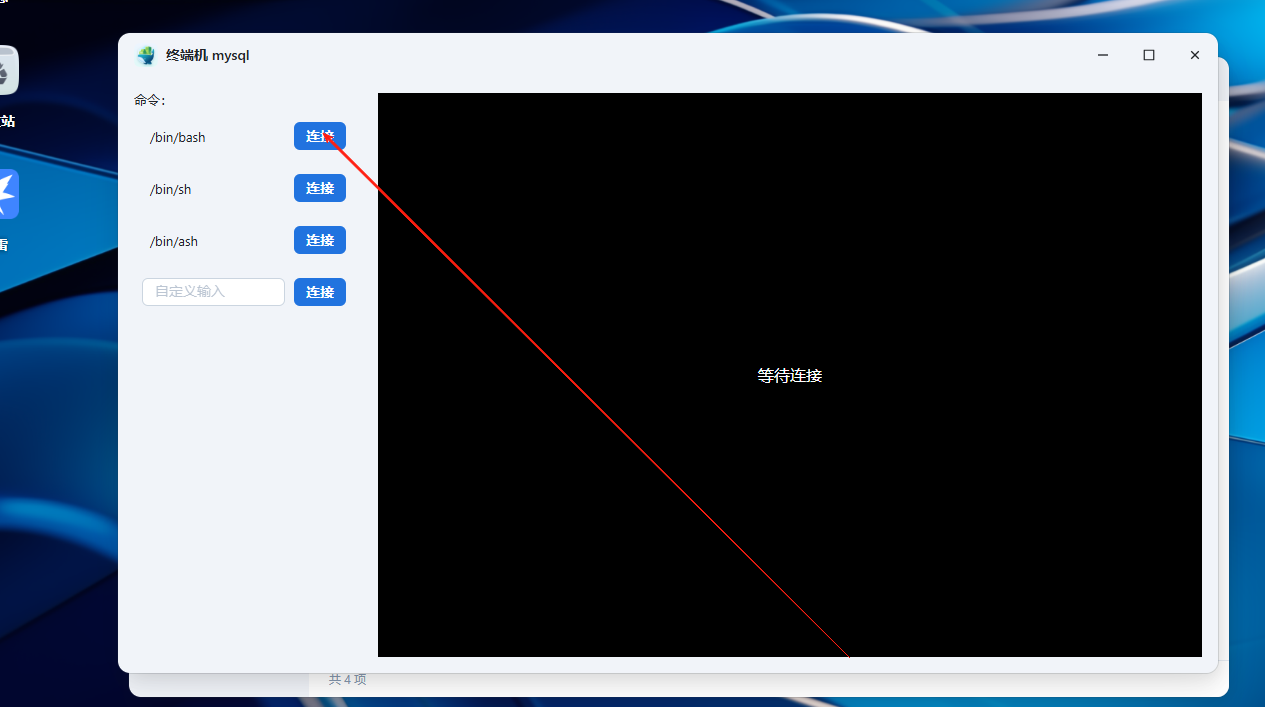Viewport: 1265px width, 707px height.
Task: Click the /bin/ash command label
Action: [174, 241]
